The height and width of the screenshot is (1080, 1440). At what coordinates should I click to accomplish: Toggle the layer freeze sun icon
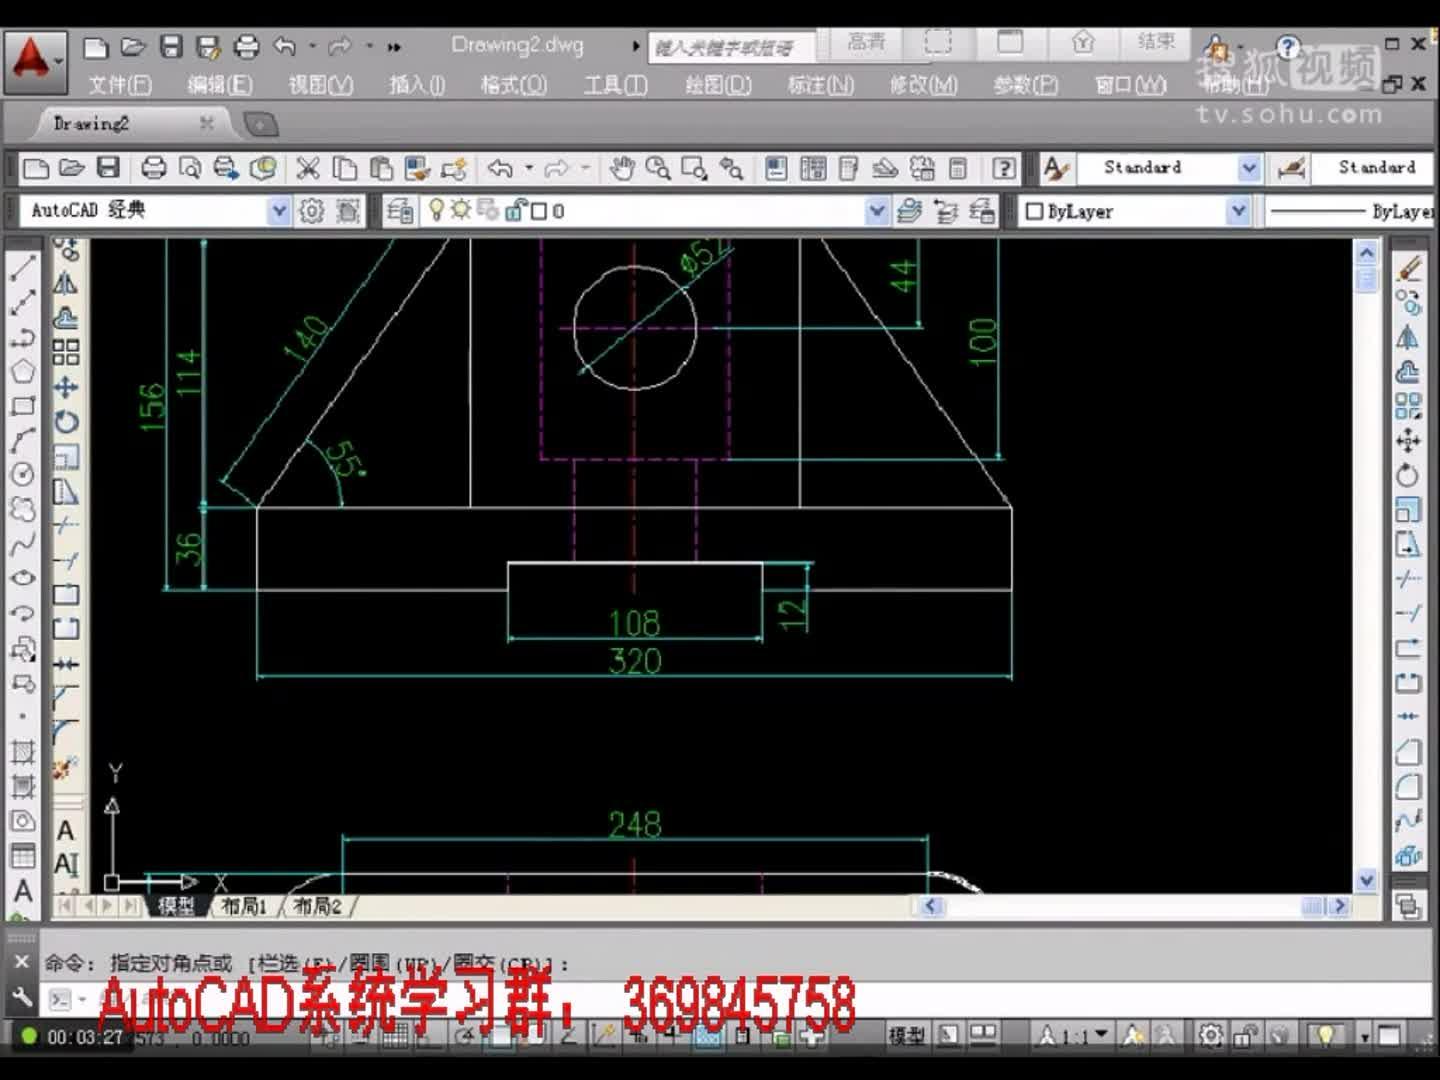[460, 211]
